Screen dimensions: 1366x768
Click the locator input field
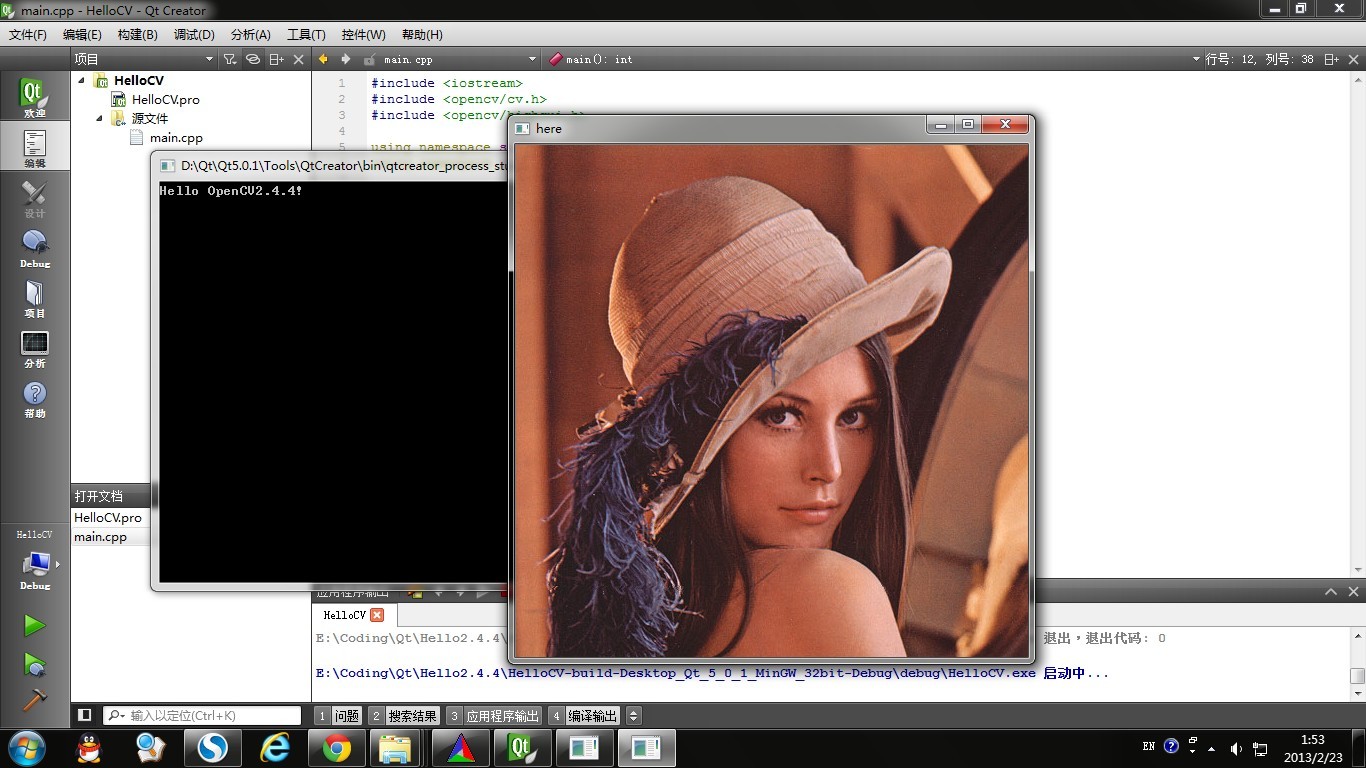coord(202,716)
